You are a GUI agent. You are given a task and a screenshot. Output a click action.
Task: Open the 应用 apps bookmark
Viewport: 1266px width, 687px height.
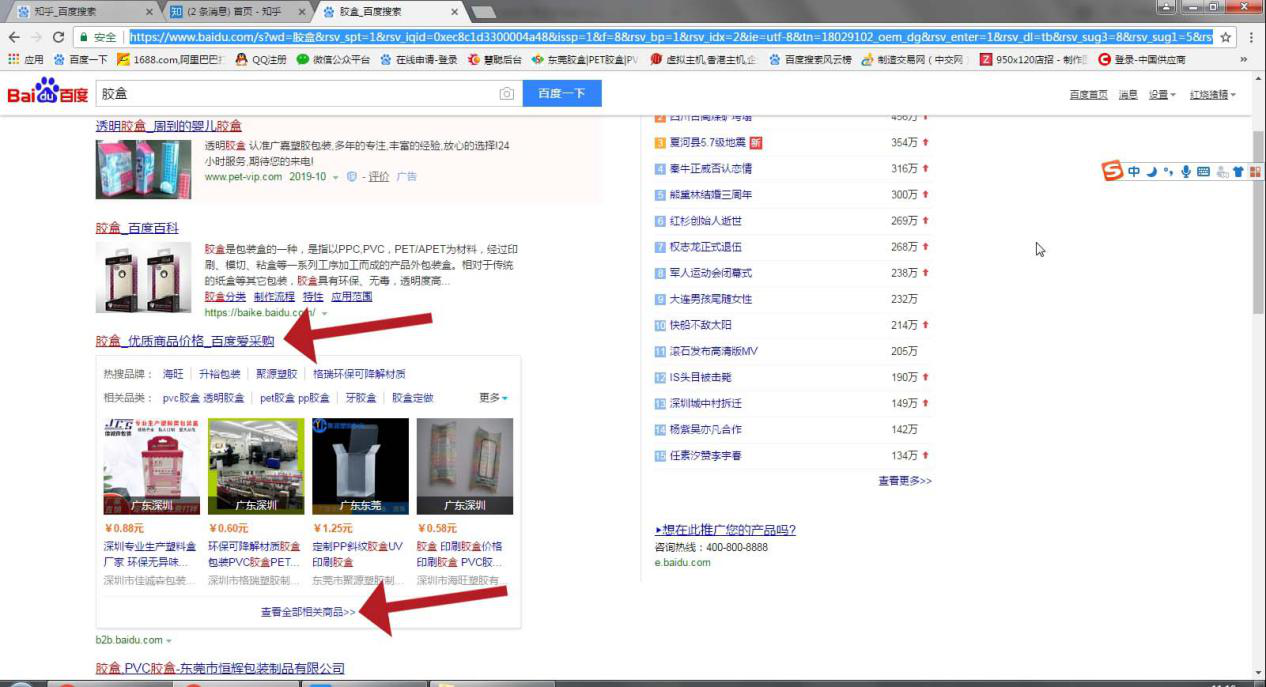[x=26, y=59]
